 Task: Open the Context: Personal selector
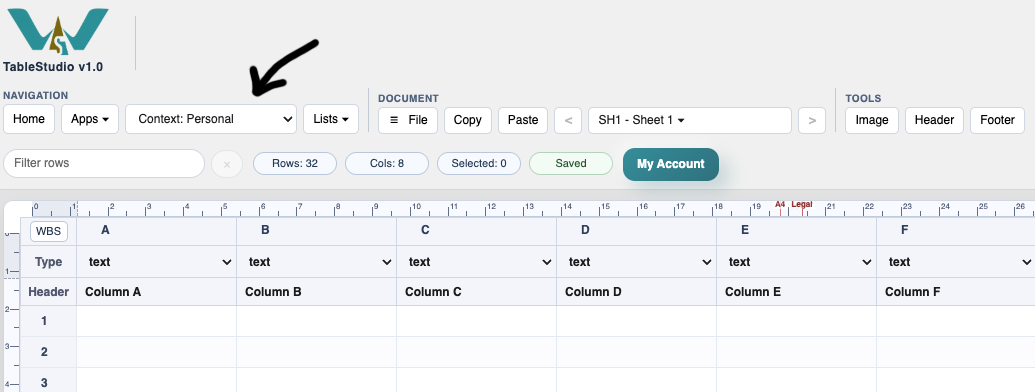point(211,119)
